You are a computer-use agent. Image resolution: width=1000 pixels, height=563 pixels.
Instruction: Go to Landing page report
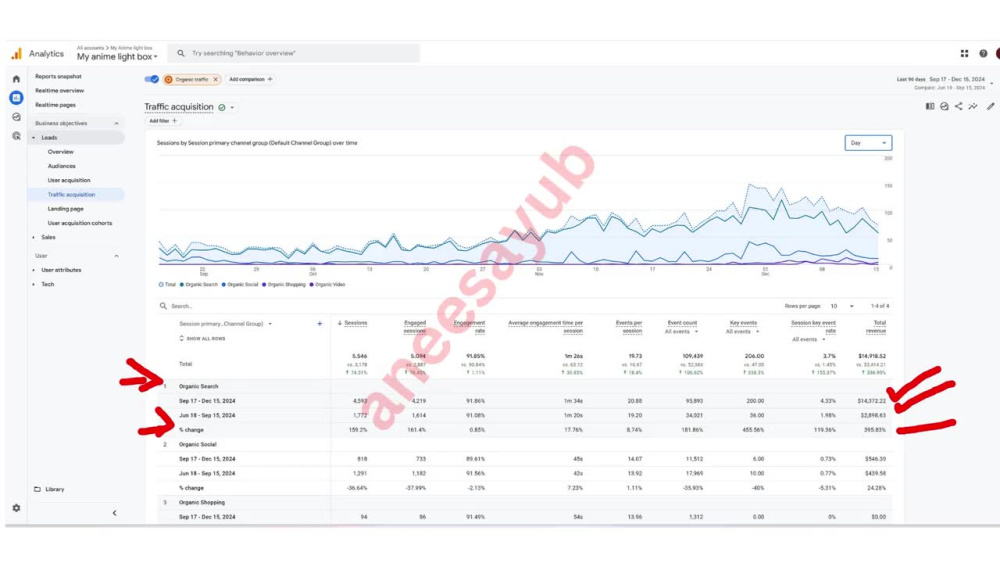tap(66, 208)
